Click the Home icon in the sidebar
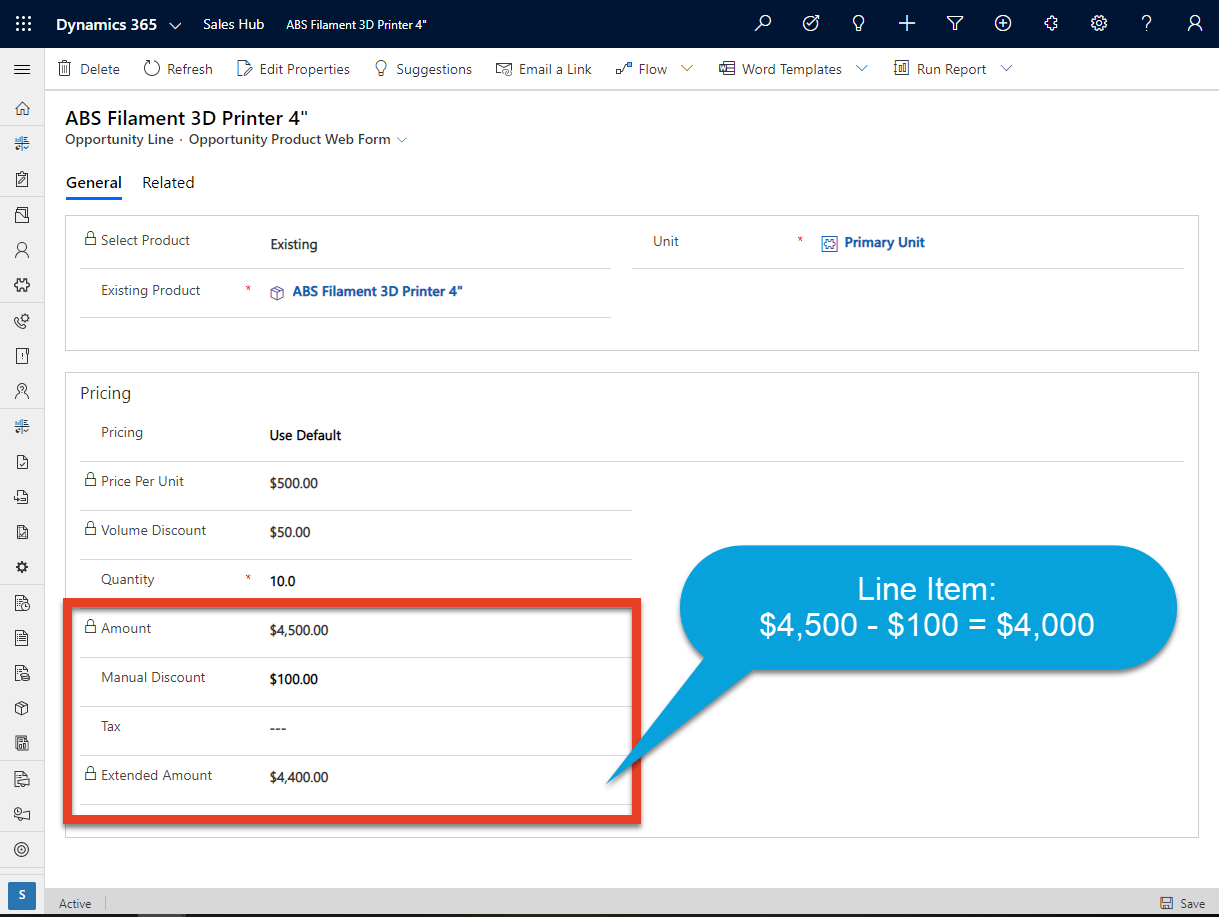 [22, 107]
